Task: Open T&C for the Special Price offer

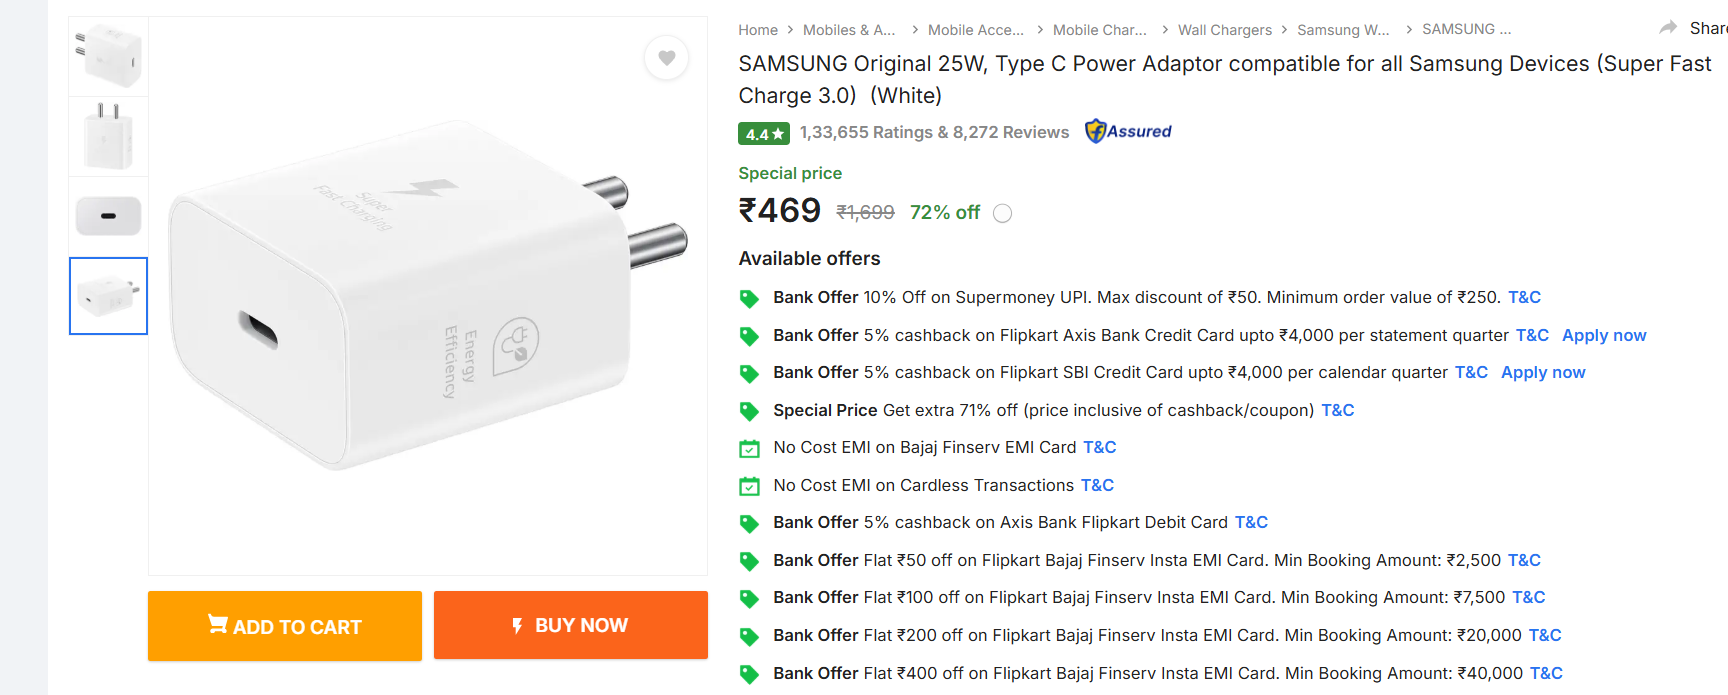Action: (1337, 410)
